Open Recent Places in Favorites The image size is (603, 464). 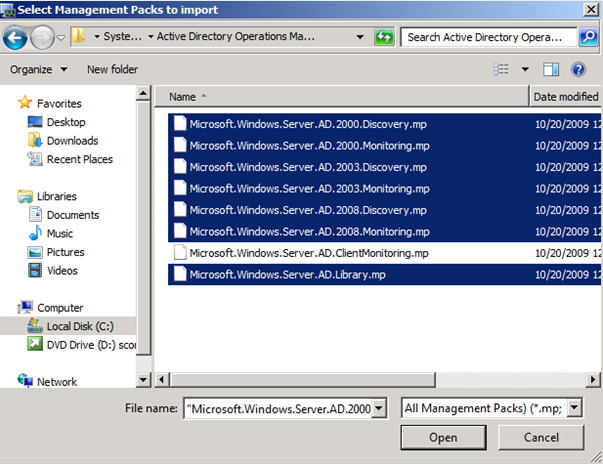80,159
